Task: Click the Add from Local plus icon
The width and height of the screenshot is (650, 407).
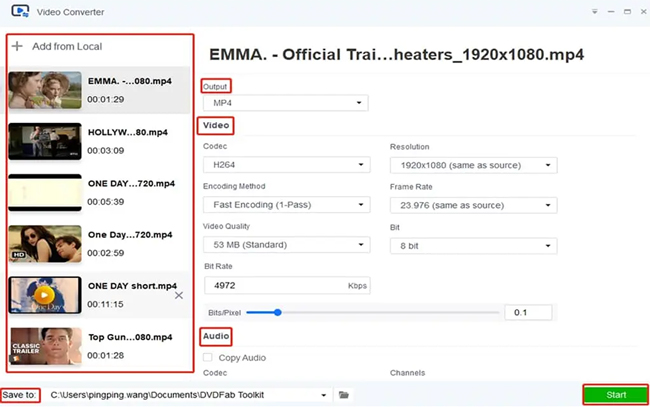Action: coord(17,46)
